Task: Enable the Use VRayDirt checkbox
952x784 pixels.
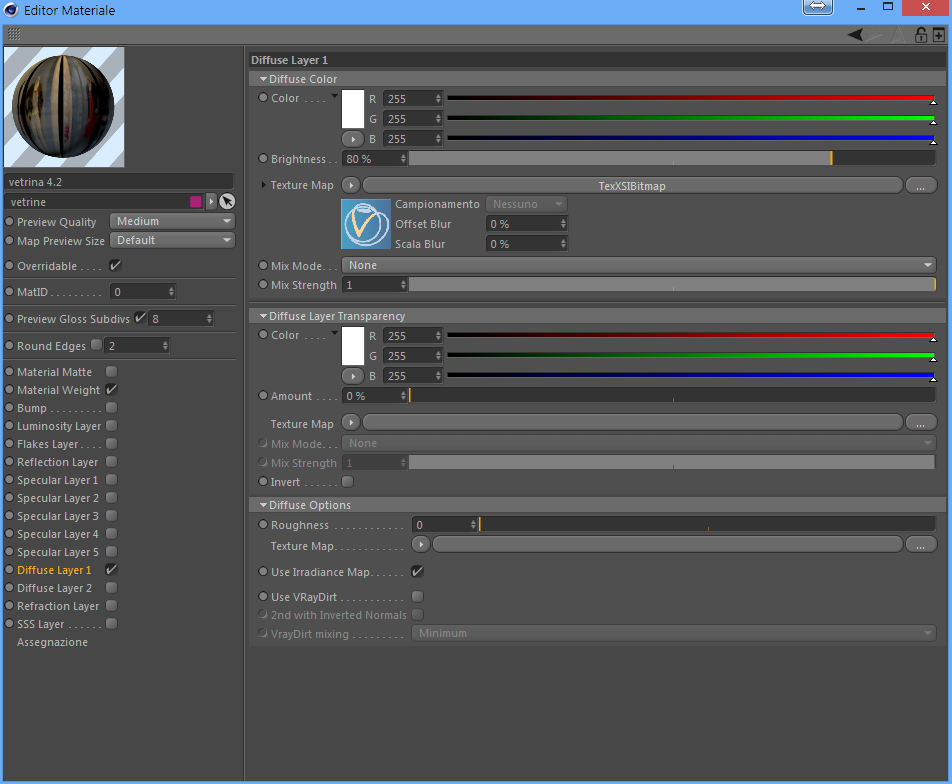Action: (418, 596)
